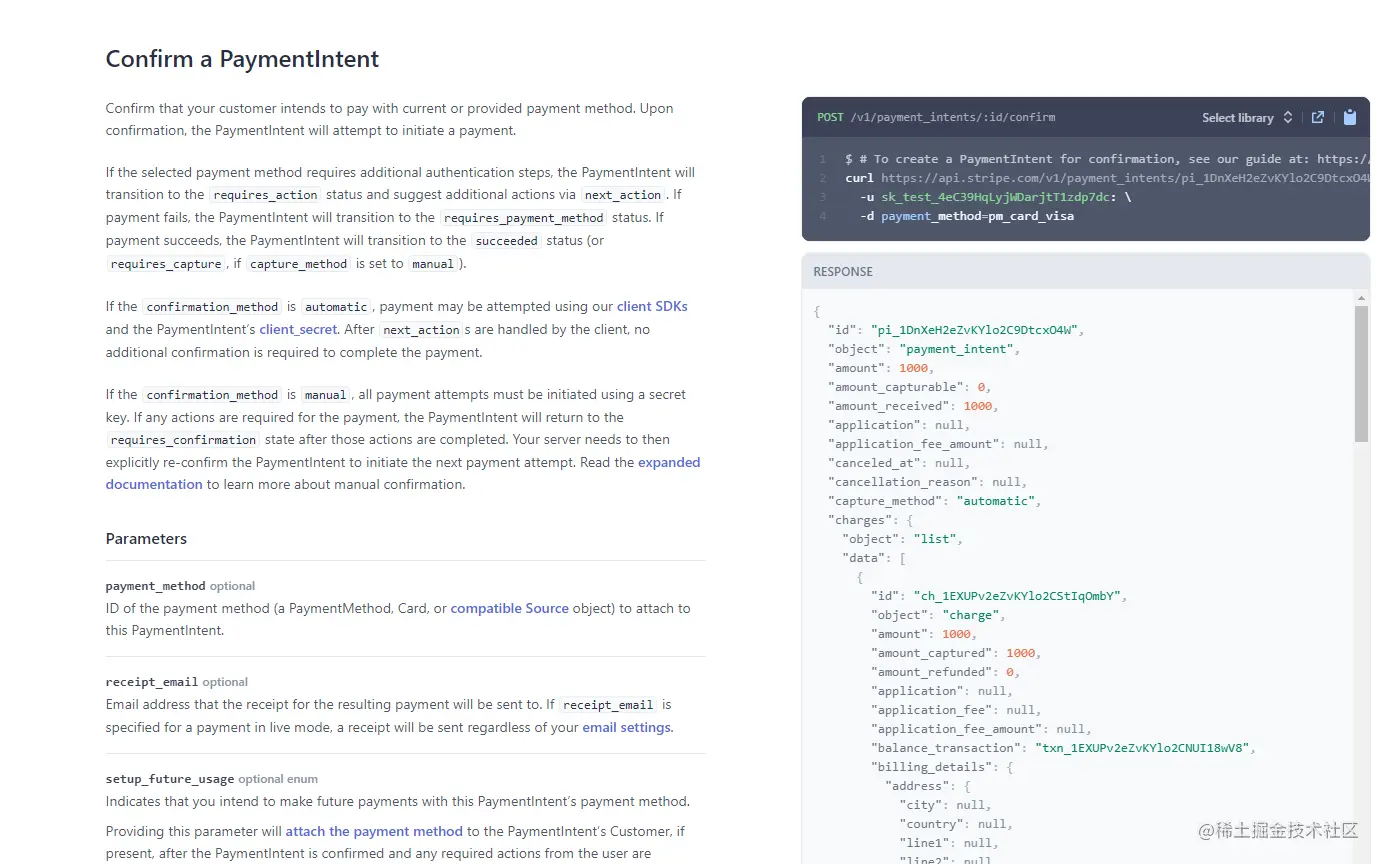Click the Parameters section heading

[146, 538]
